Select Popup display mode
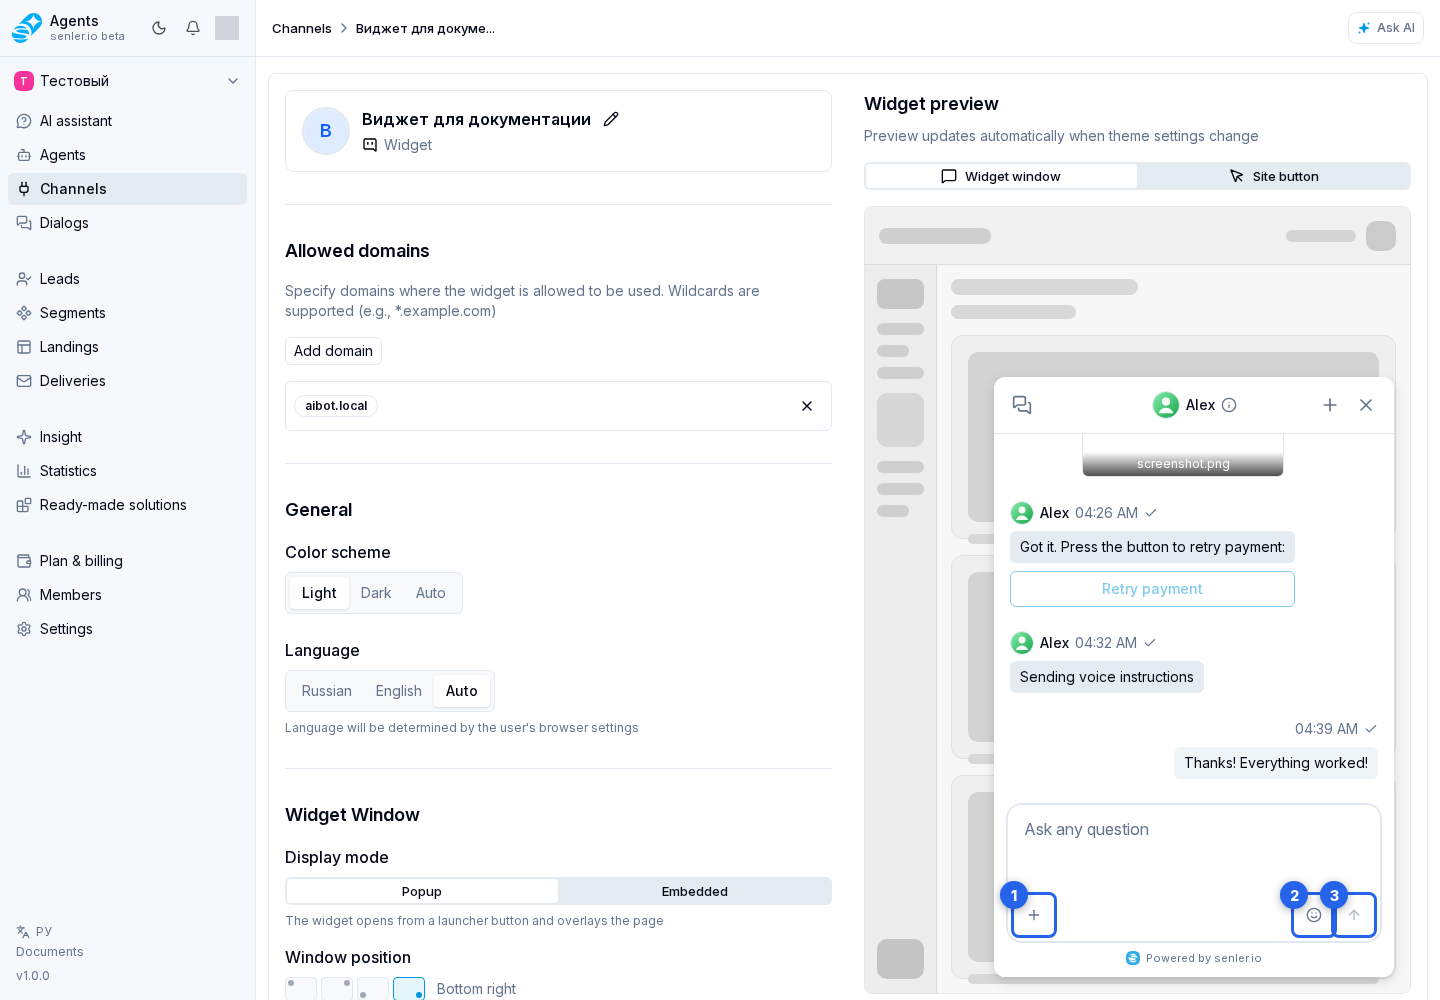Viewport: 1440px width, 1000px height. pyautogui.click(x=422, y=891)
